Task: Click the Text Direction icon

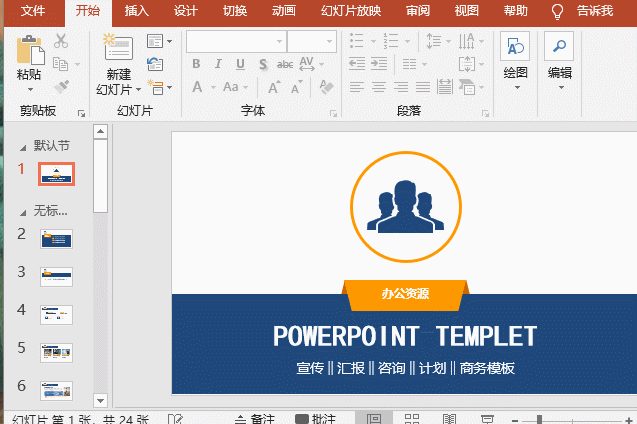Action: [467, 41]
